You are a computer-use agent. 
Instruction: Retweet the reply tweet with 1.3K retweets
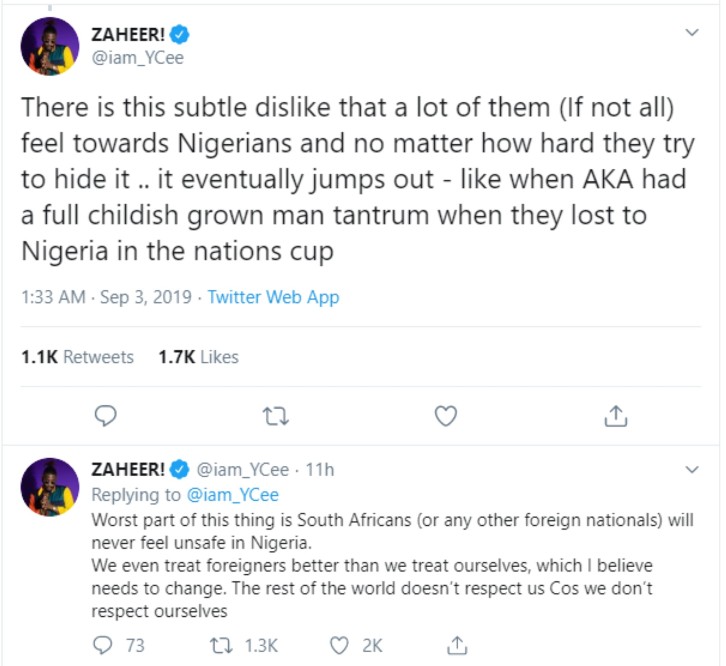244,645
